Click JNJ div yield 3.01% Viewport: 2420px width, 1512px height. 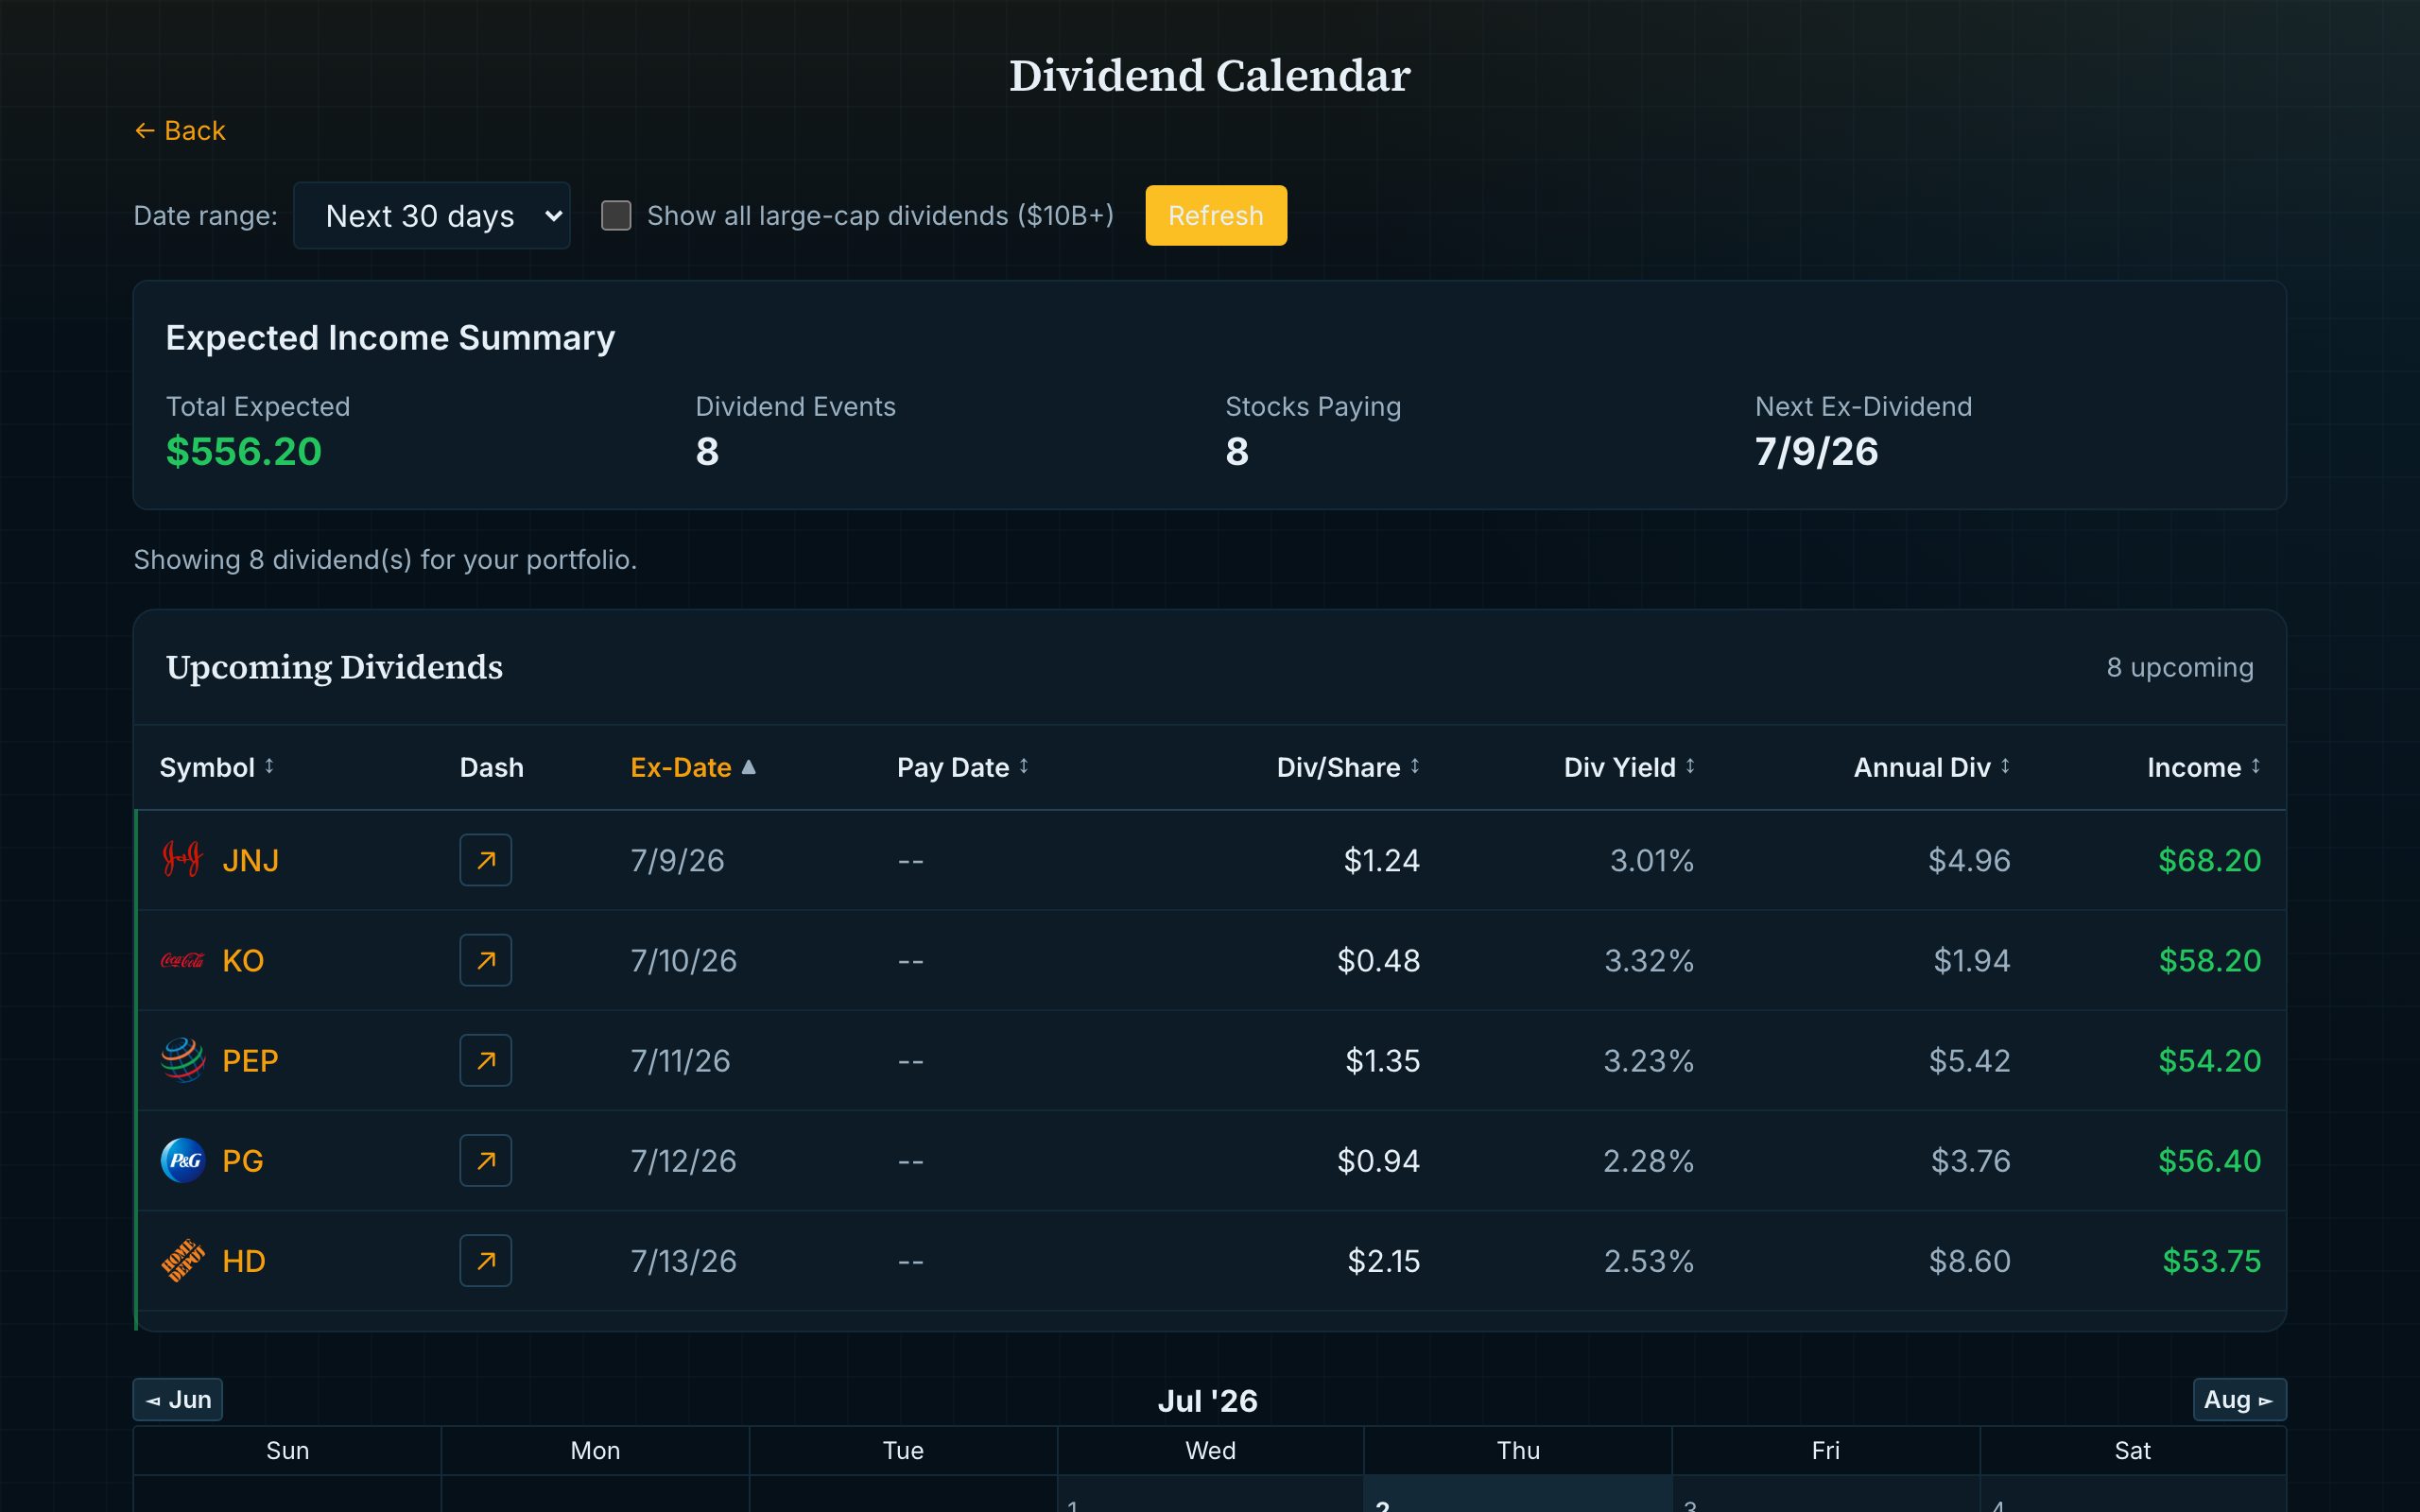(x=1651, y=860)
